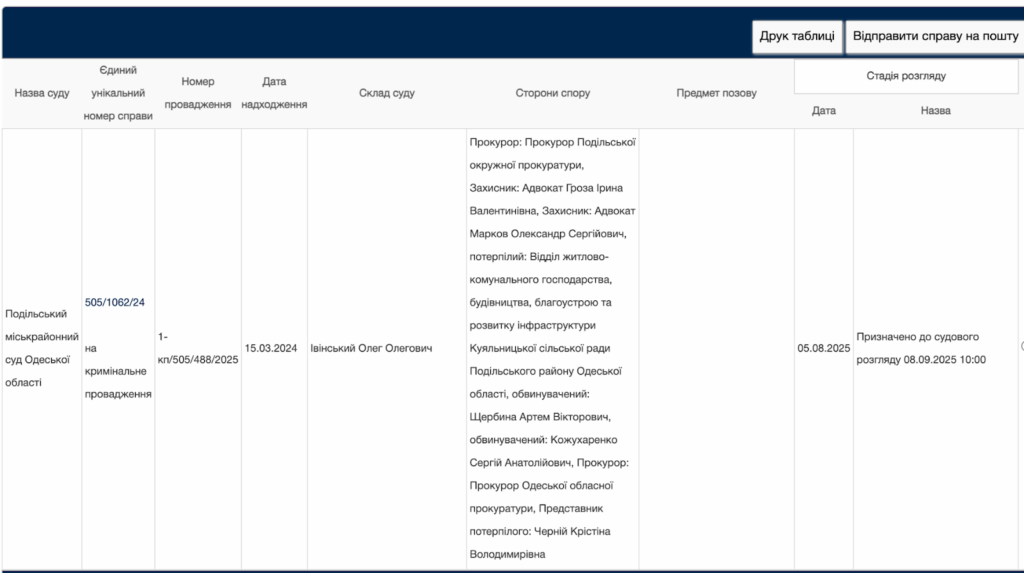The image size is (1024, 573).
Task: Select the Назва суду column header
Action: click(x=42, y=93)
